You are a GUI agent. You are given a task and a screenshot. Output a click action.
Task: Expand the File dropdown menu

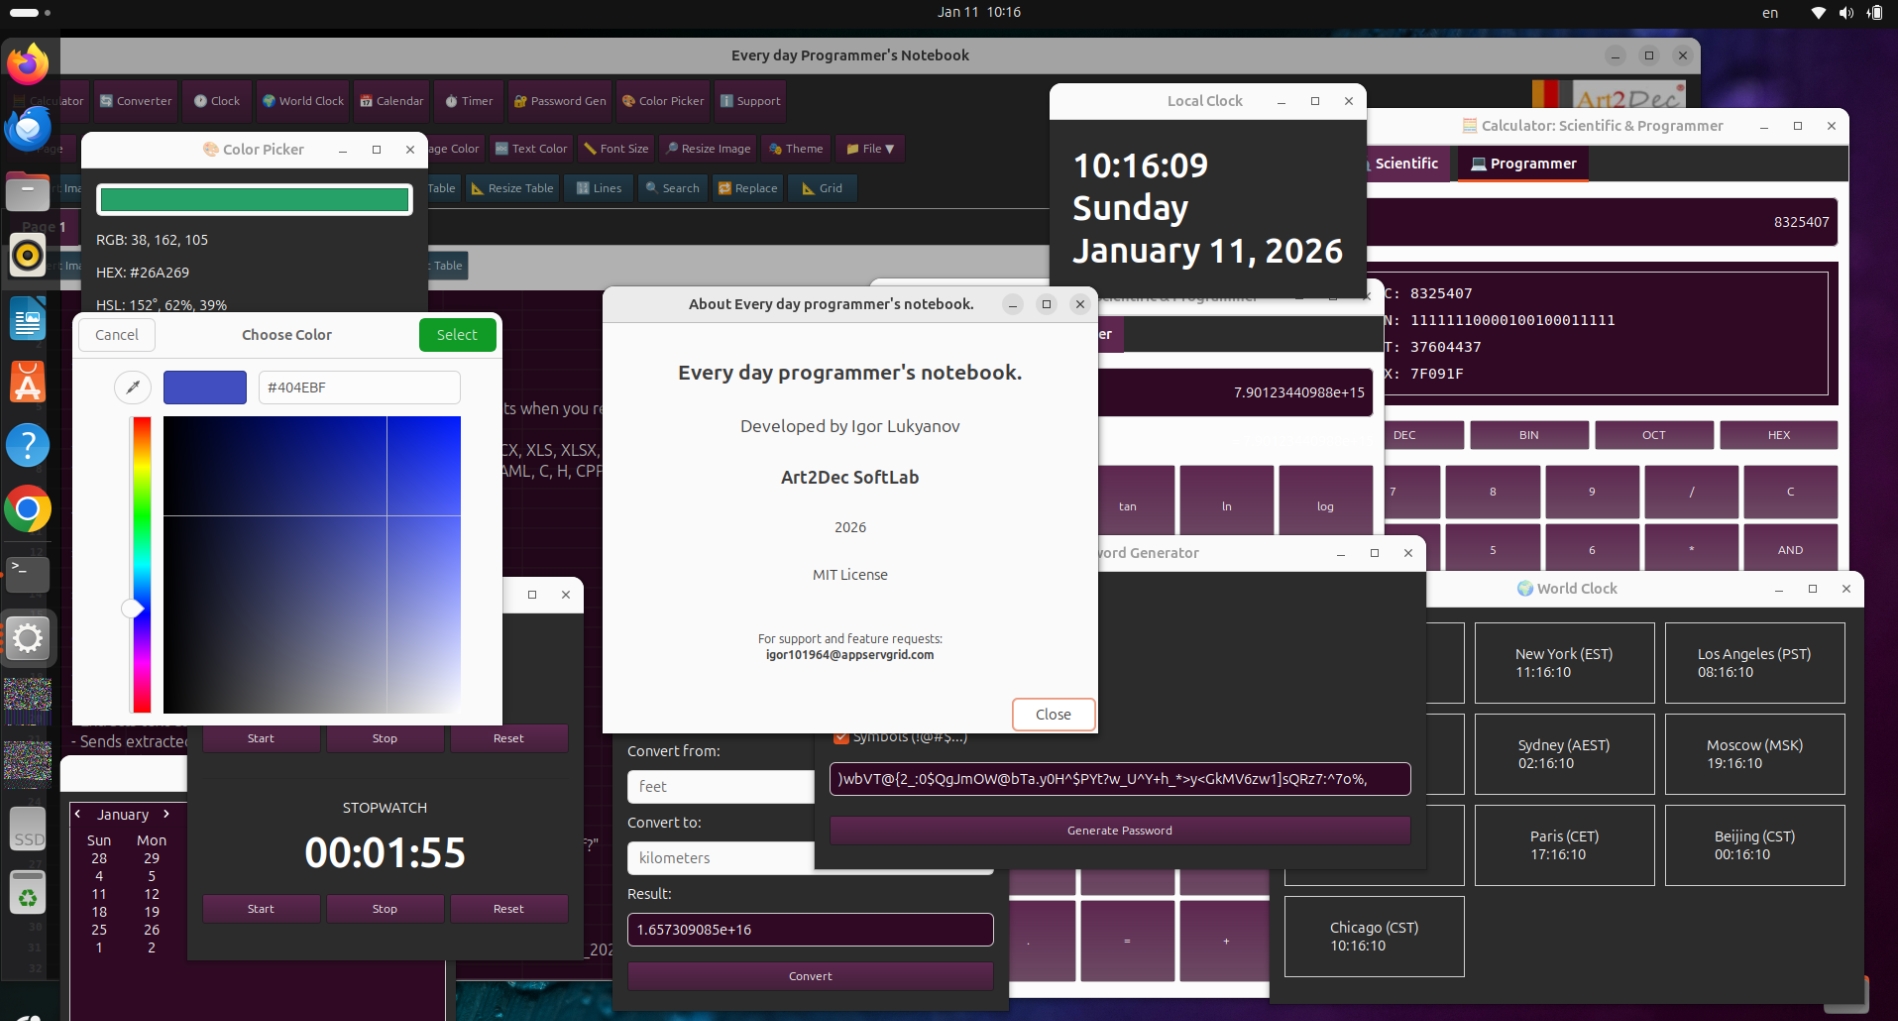(869, 148)
